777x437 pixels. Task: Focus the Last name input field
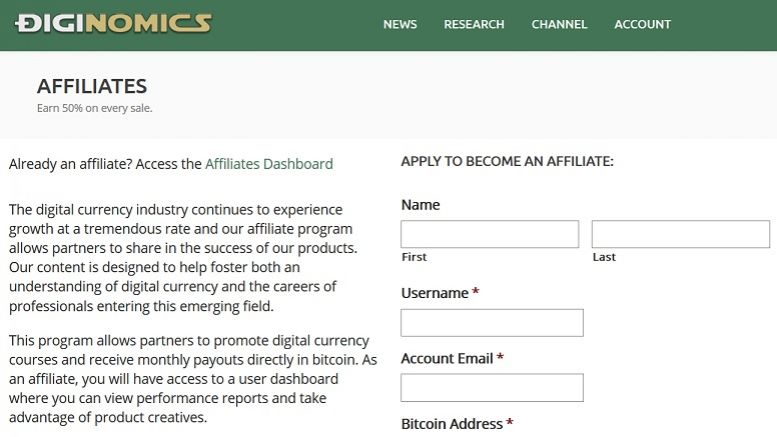[680, 234]
